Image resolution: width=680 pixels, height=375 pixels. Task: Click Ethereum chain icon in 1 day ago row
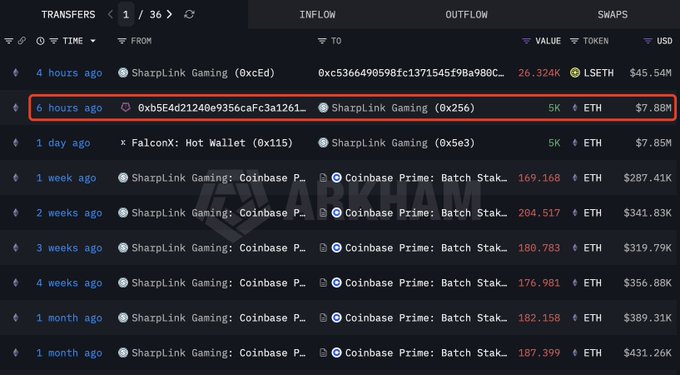(x=16, y=143)
